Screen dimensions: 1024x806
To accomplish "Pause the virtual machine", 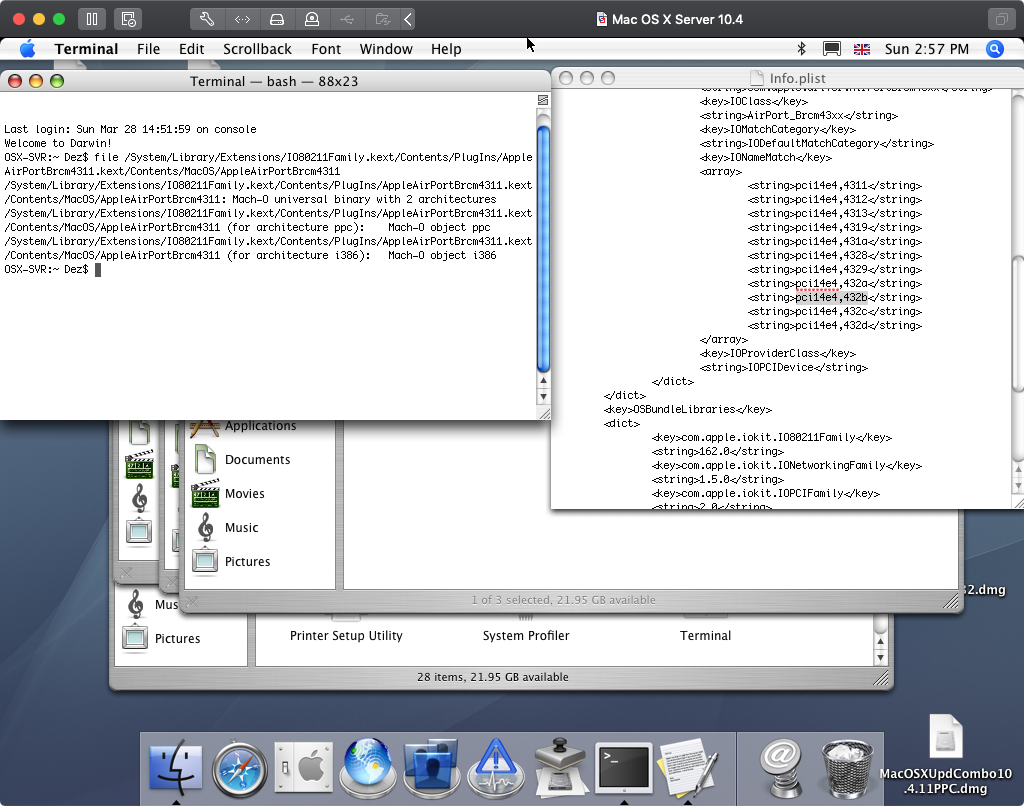I will point(92,19).
